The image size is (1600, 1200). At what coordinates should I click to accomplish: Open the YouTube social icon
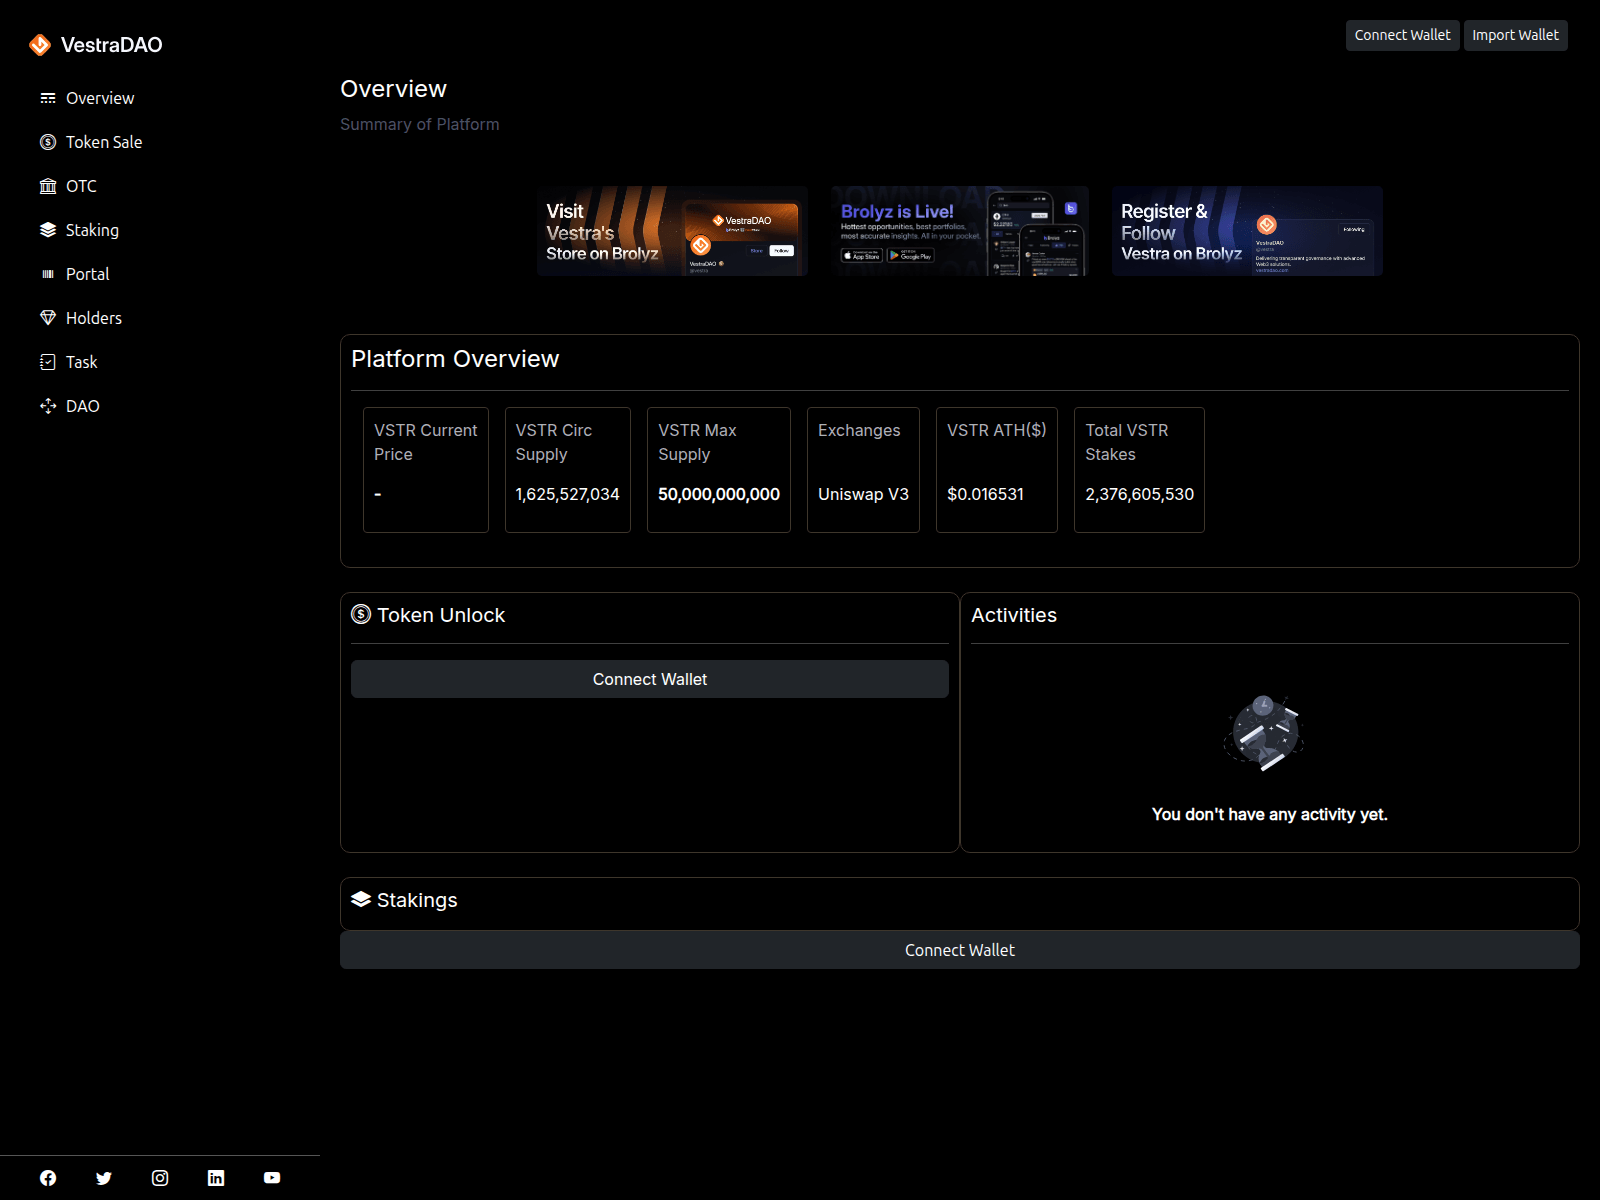(272, 1178)
